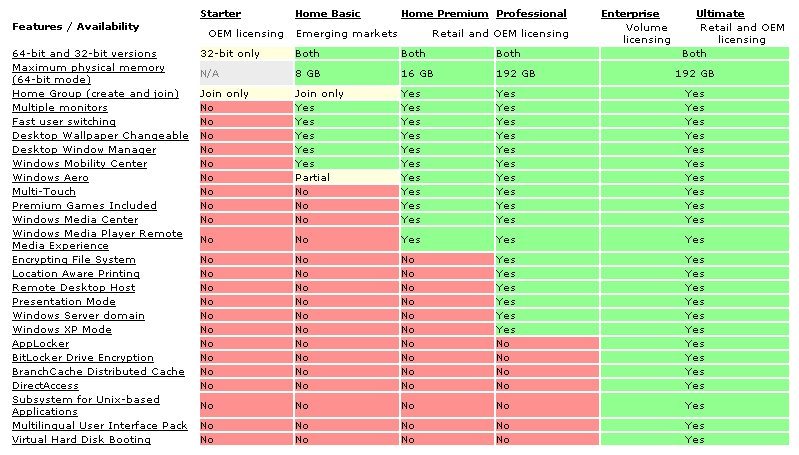Select the Enterprise edition header
Screen dimensions: 799x455
(630, 14)
